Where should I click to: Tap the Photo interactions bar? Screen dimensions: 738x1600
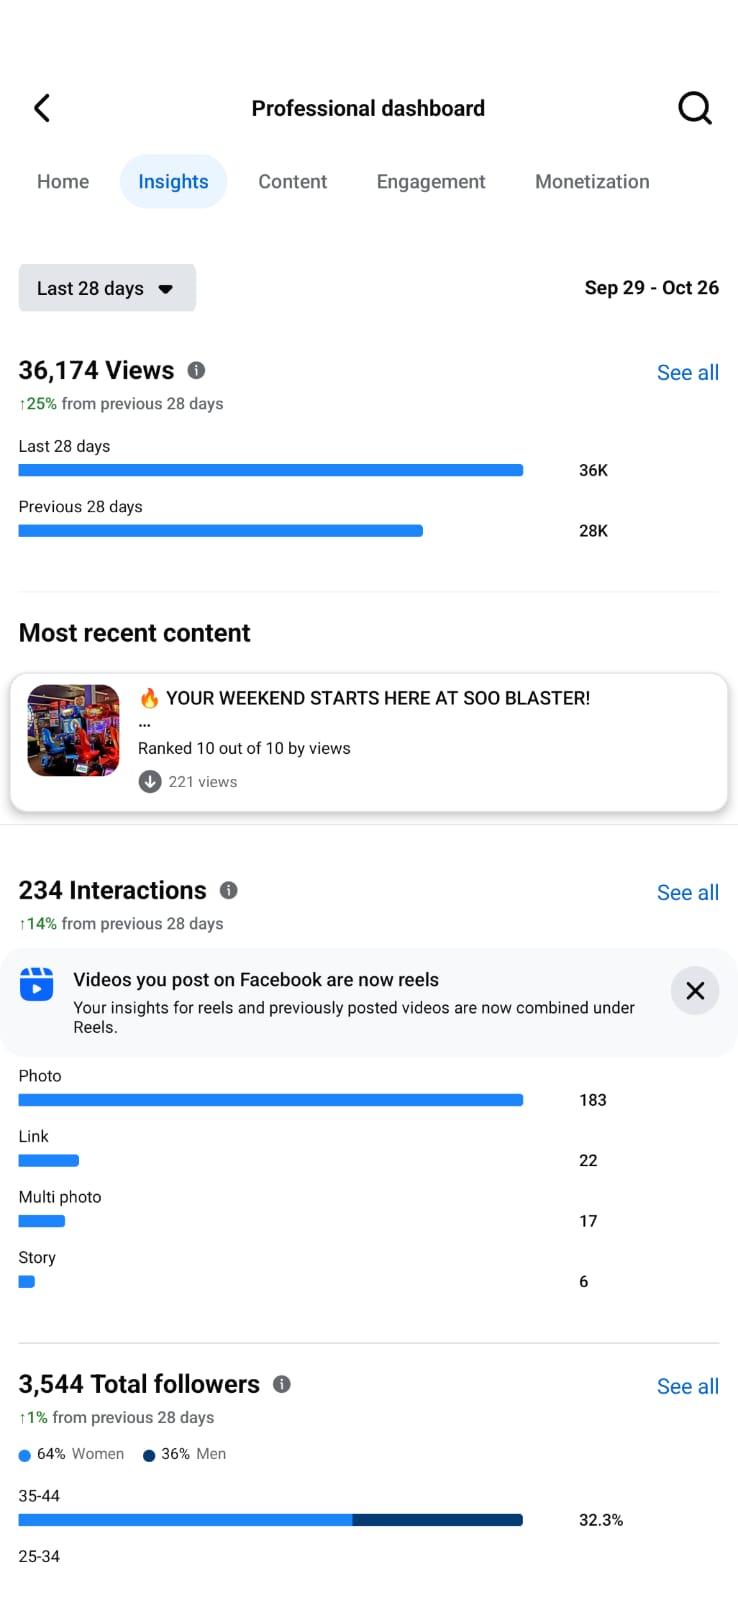271,1100
